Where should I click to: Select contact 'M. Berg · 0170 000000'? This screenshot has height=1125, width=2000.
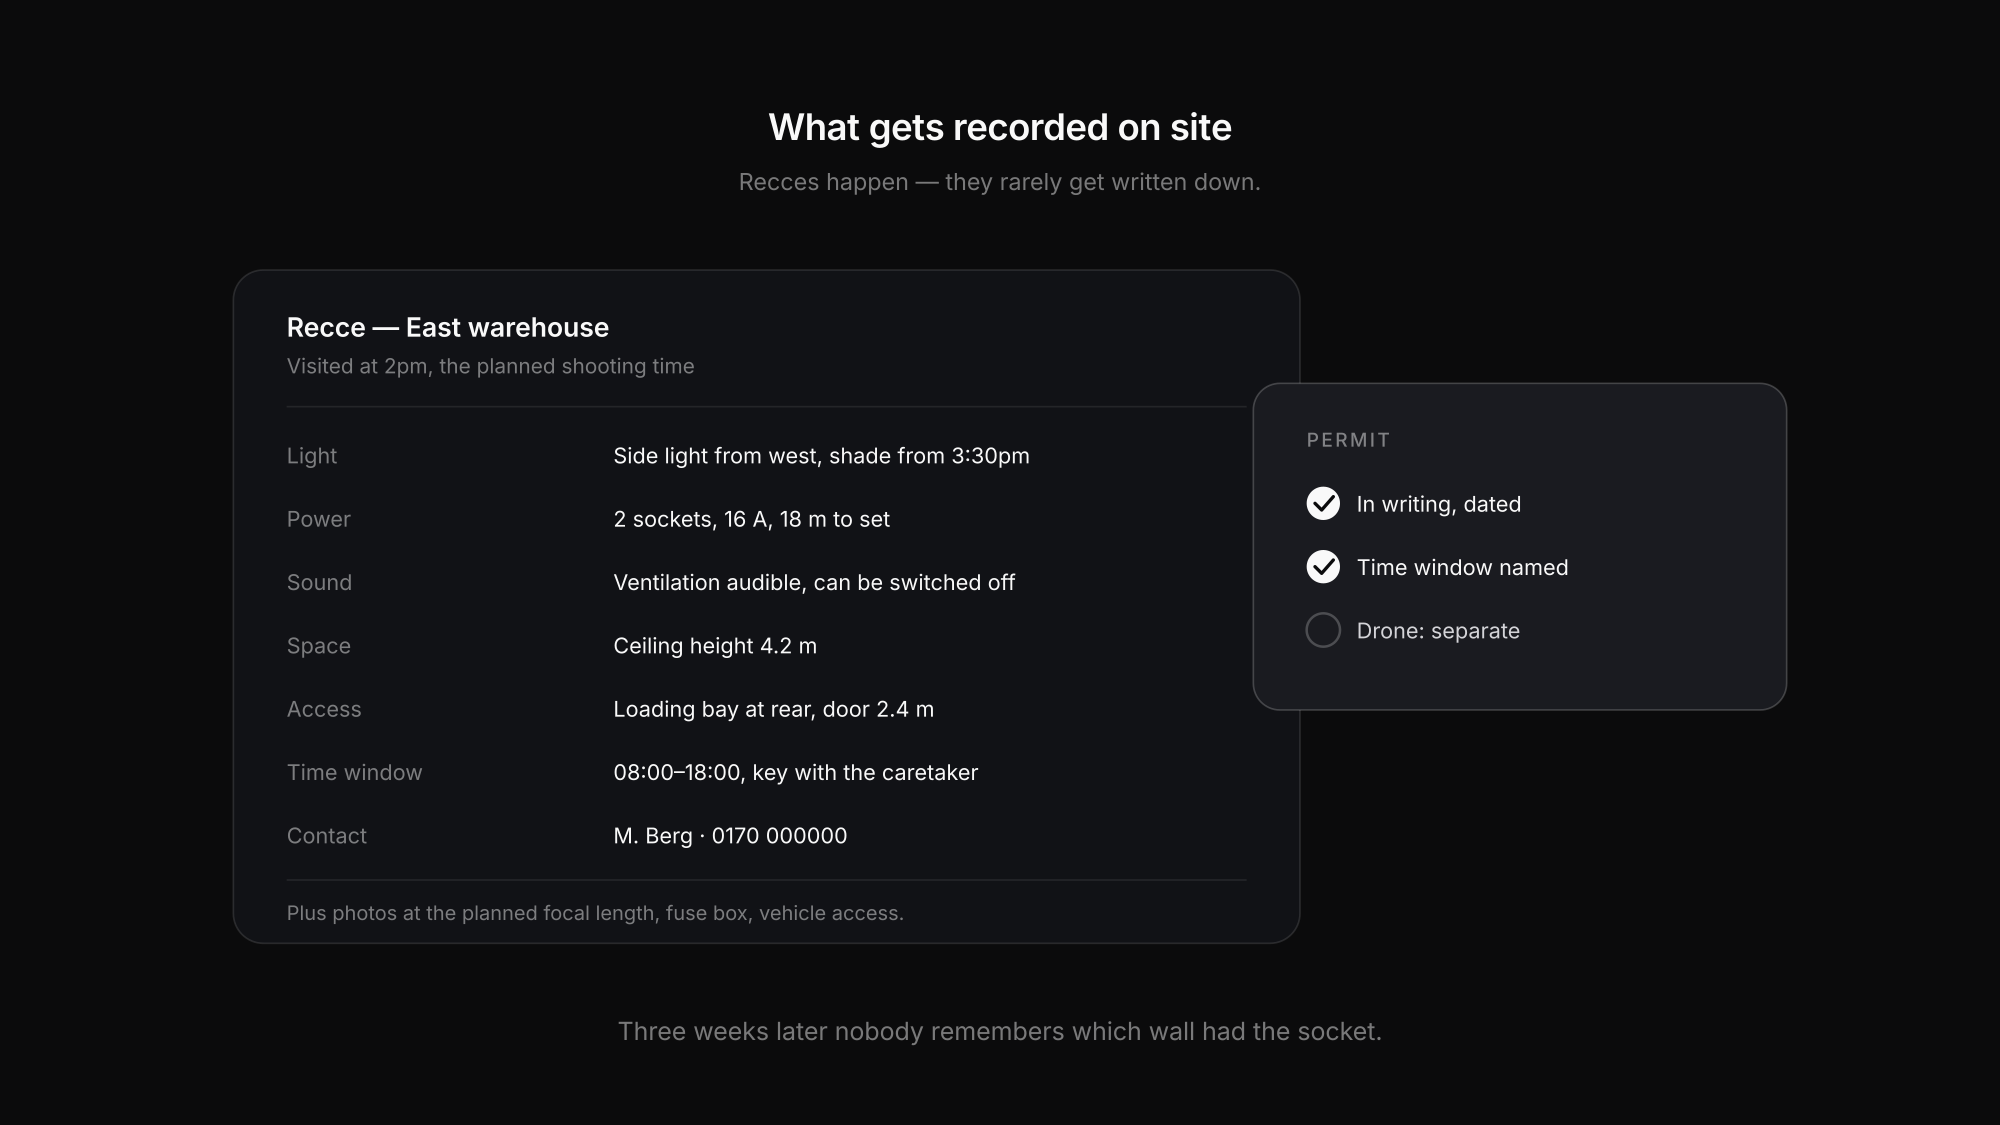click(x=730, y=836)
